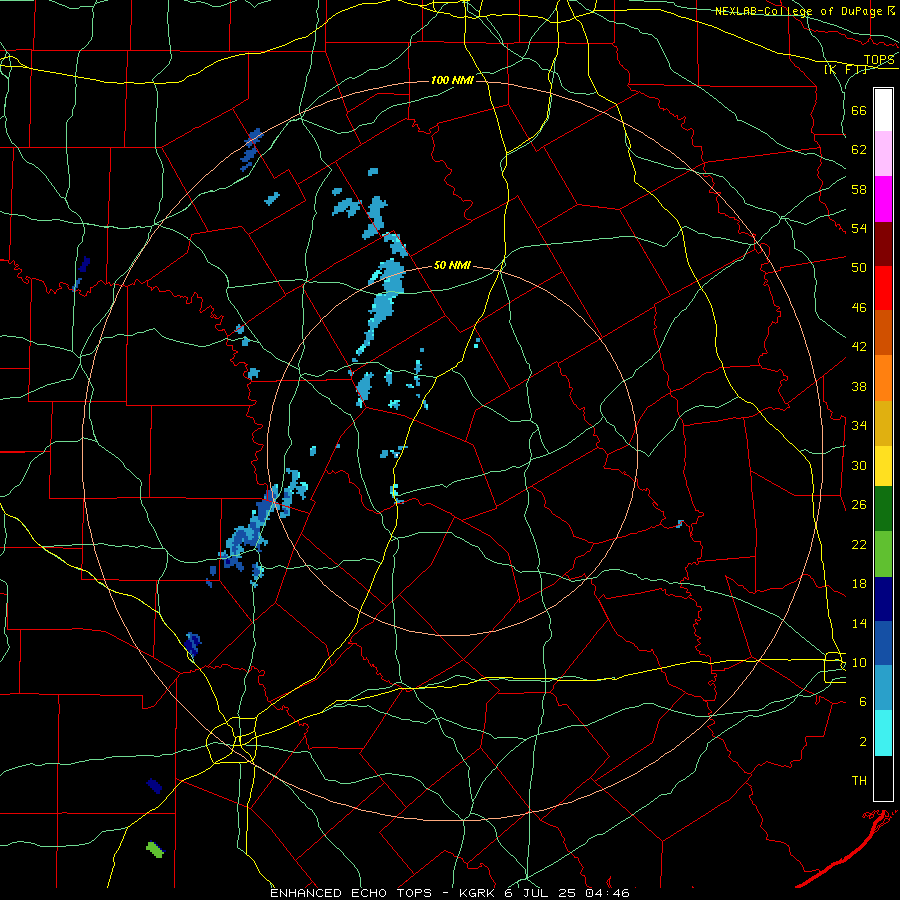The height and width of the screenshot is (900, 900).
Task: Click the dark red legend swatch
Action: (883, 244)
